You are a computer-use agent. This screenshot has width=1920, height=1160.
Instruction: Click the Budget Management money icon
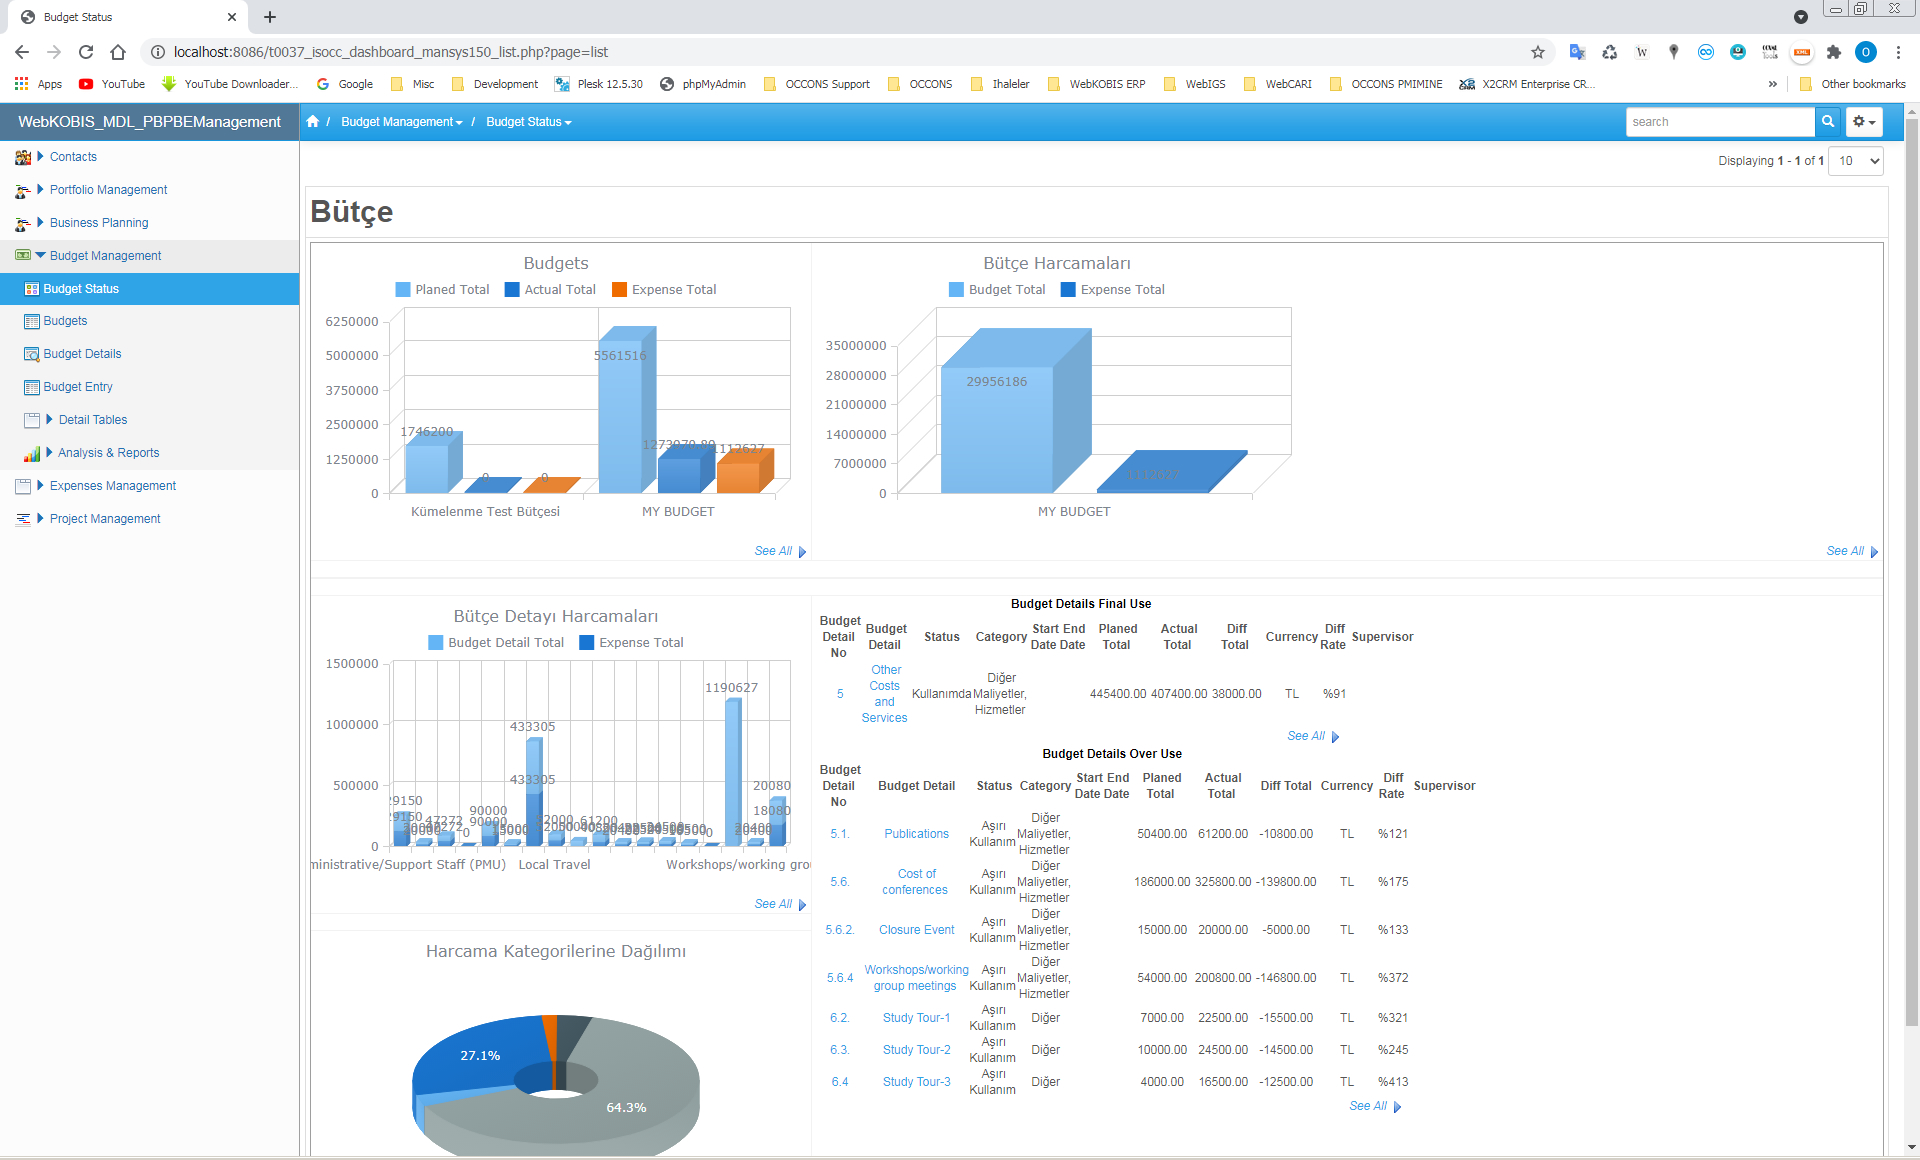click(x=23, y=256)
